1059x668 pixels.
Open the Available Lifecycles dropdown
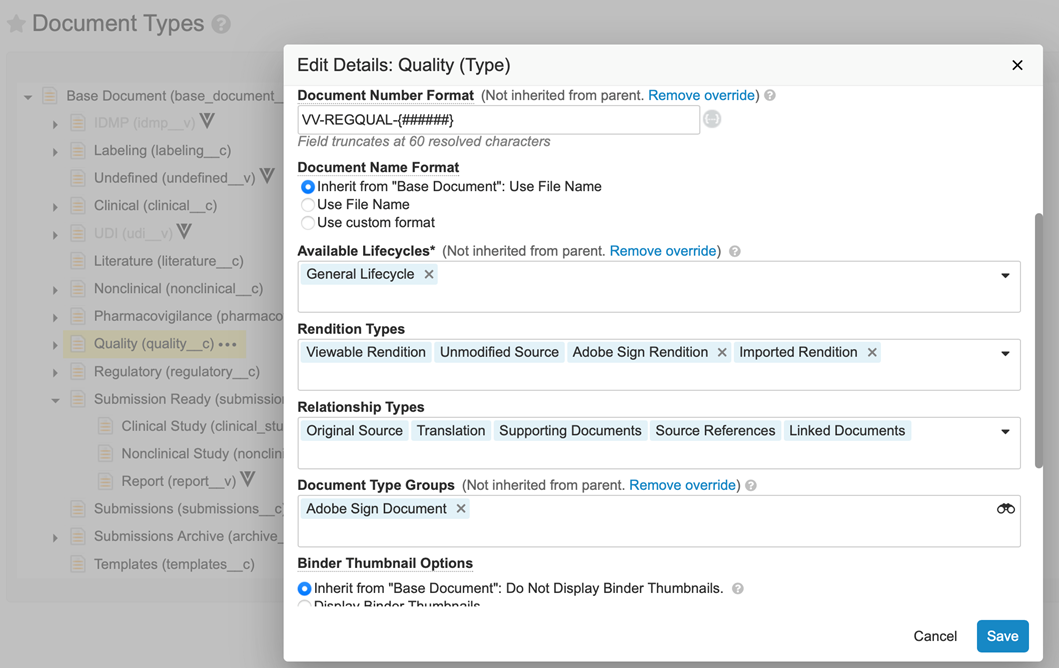point(1006,273)
